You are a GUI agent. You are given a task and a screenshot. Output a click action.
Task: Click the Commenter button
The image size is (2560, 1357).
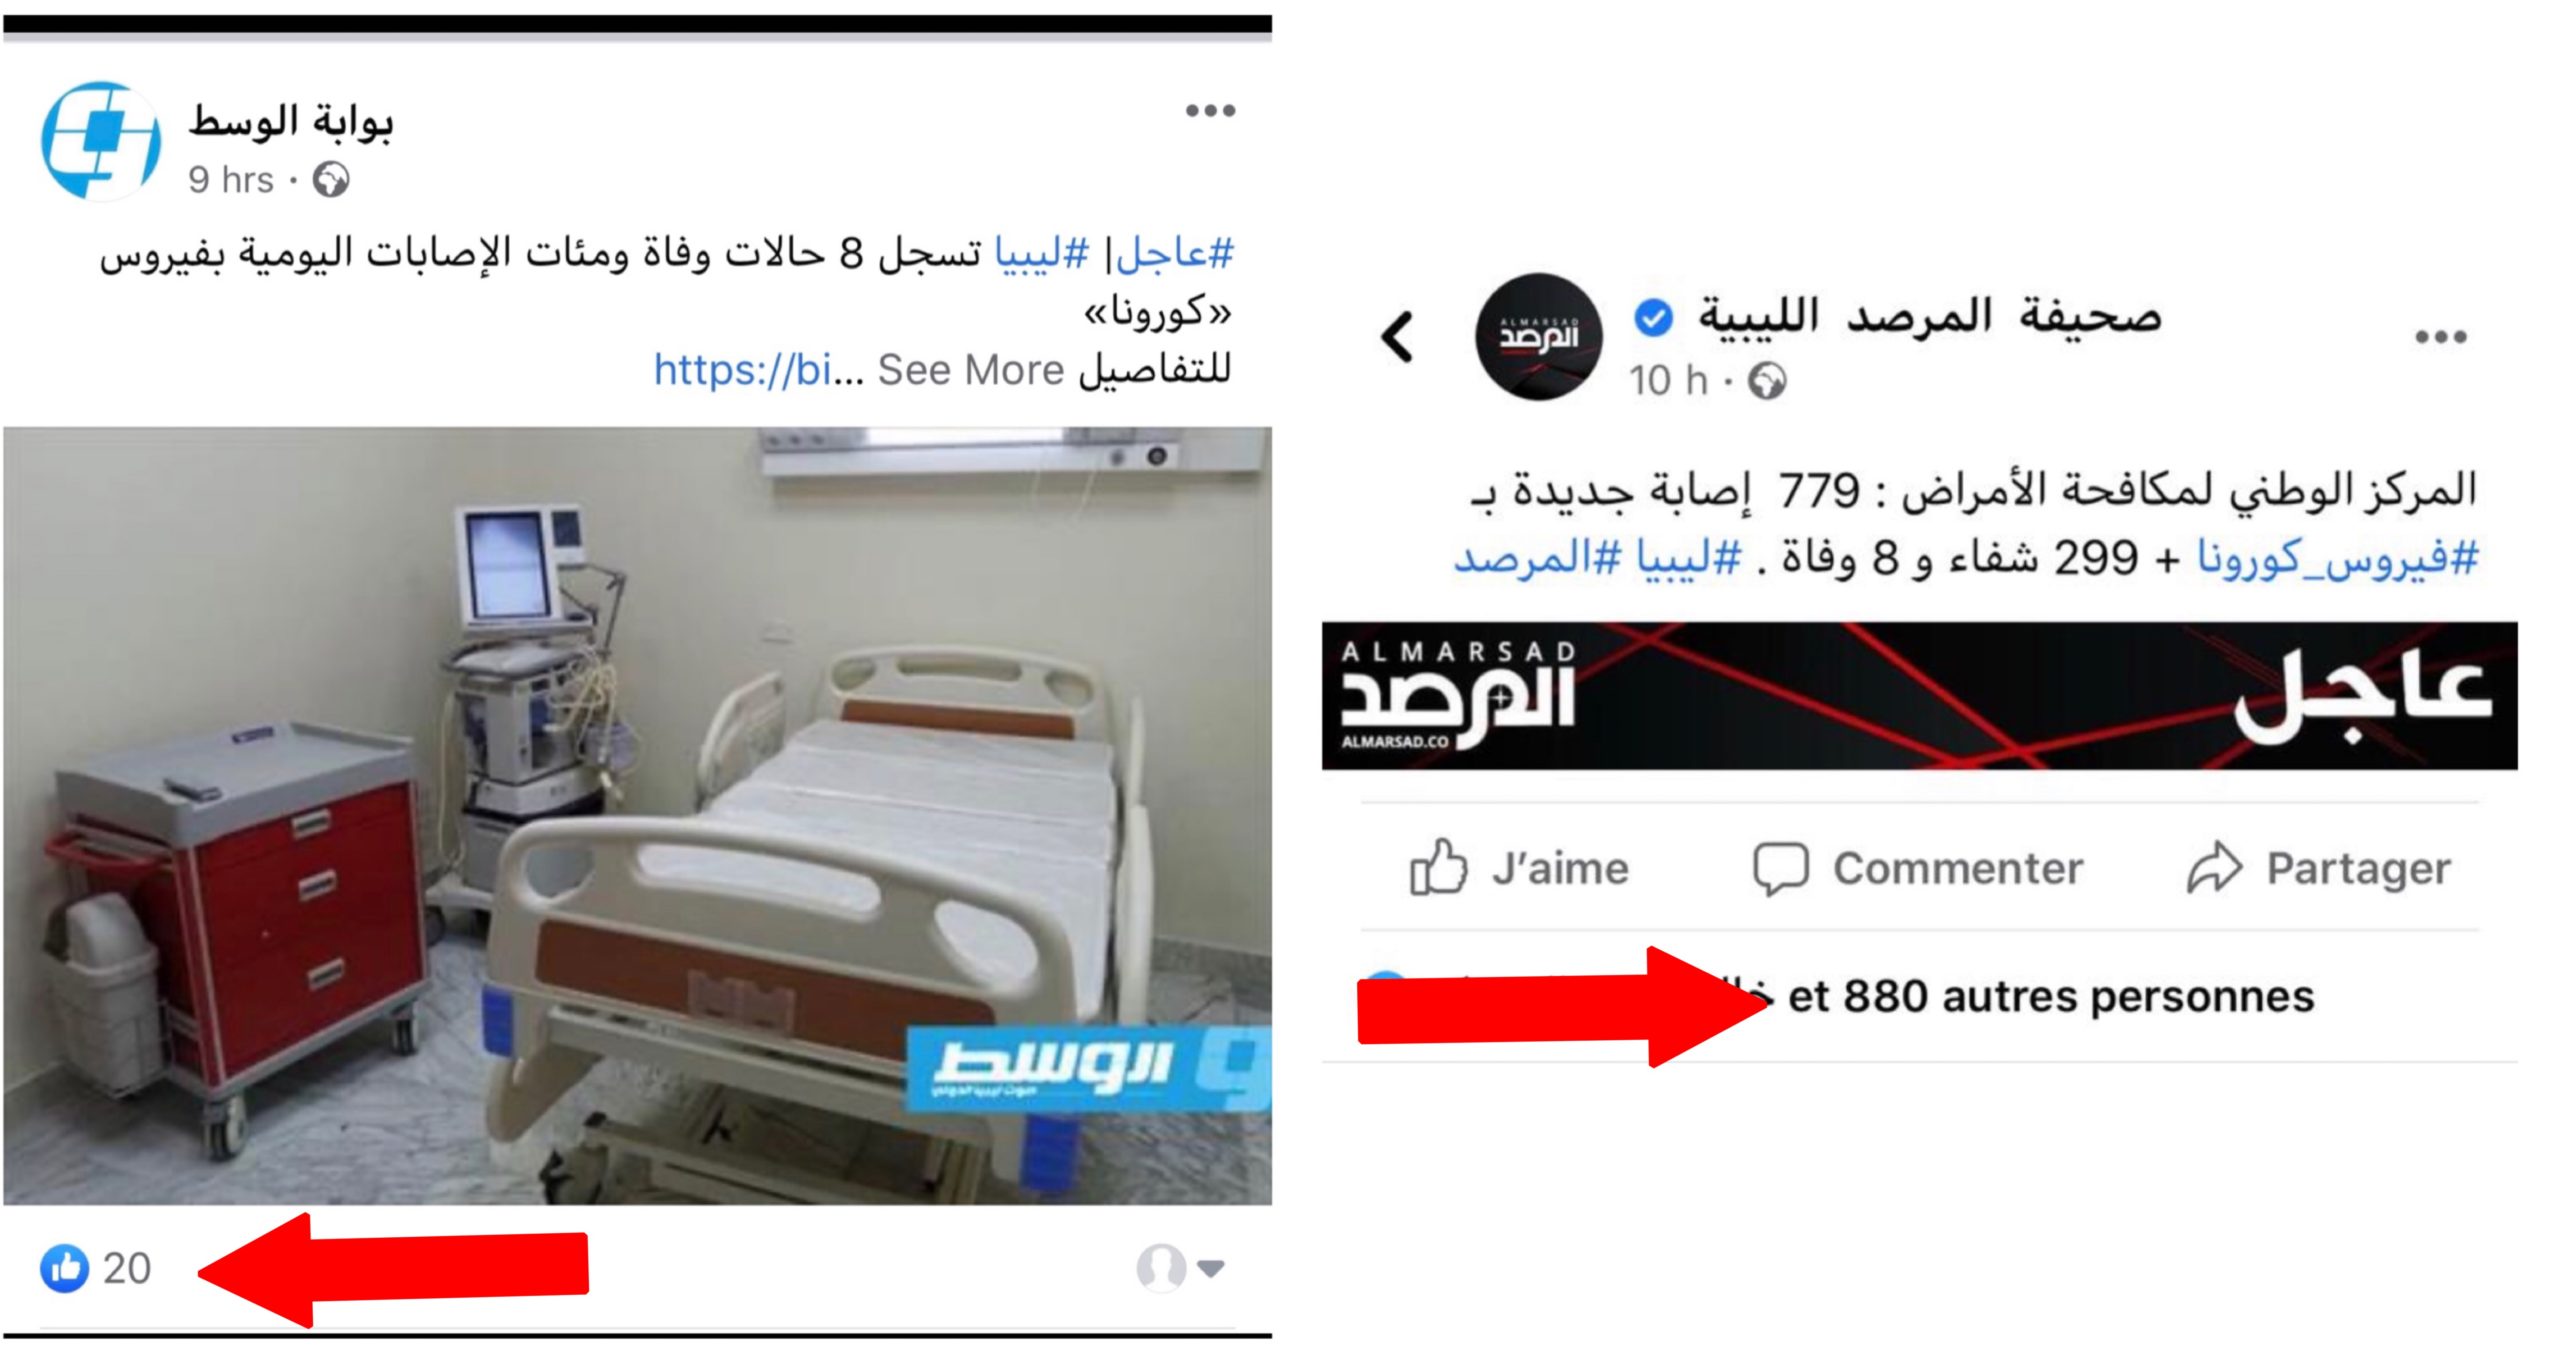click(x=1918, y=868)
